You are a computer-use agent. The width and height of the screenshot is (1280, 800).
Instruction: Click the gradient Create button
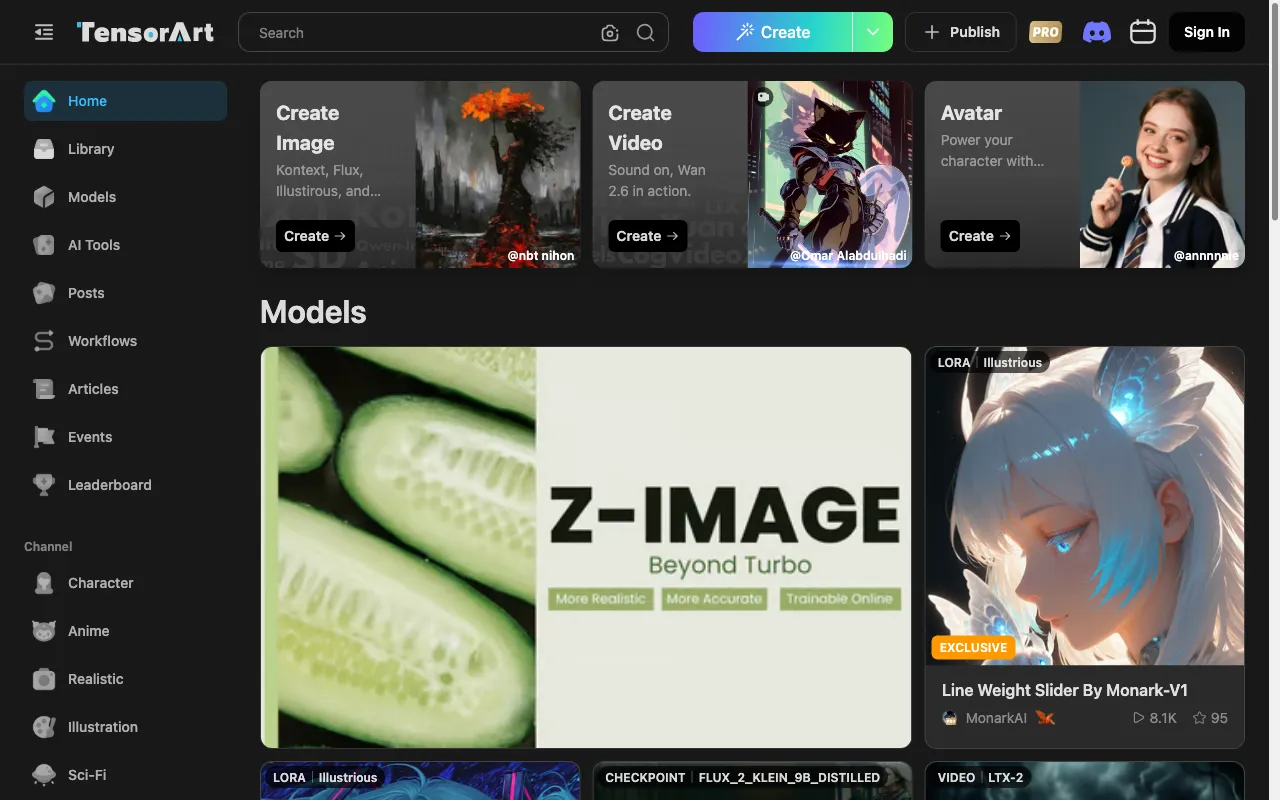772,32
